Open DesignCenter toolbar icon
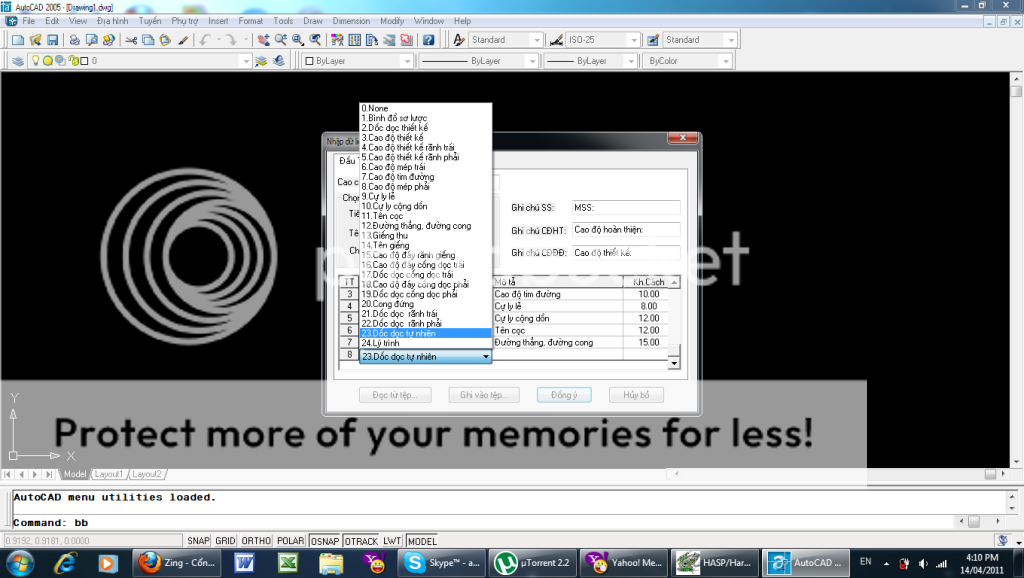Viewport: 1024px width, 578px height. coord(355,40)
